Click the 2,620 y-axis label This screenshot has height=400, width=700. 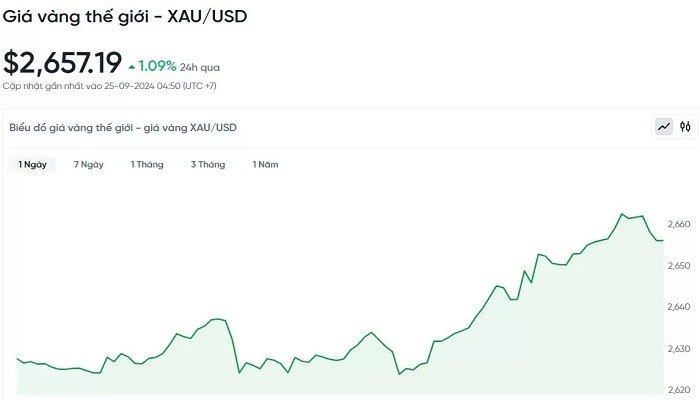point(677,389)
